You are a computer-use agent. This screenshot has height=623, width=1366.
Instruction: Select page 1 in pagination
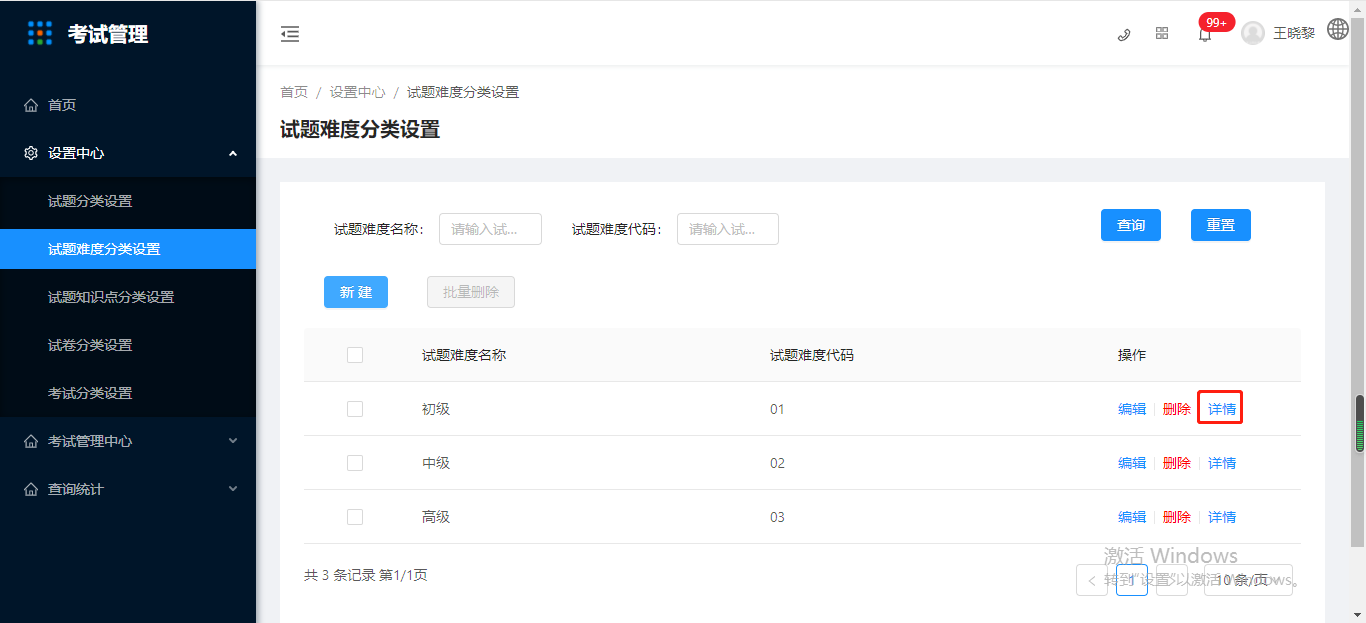[x=1132, y=580]
